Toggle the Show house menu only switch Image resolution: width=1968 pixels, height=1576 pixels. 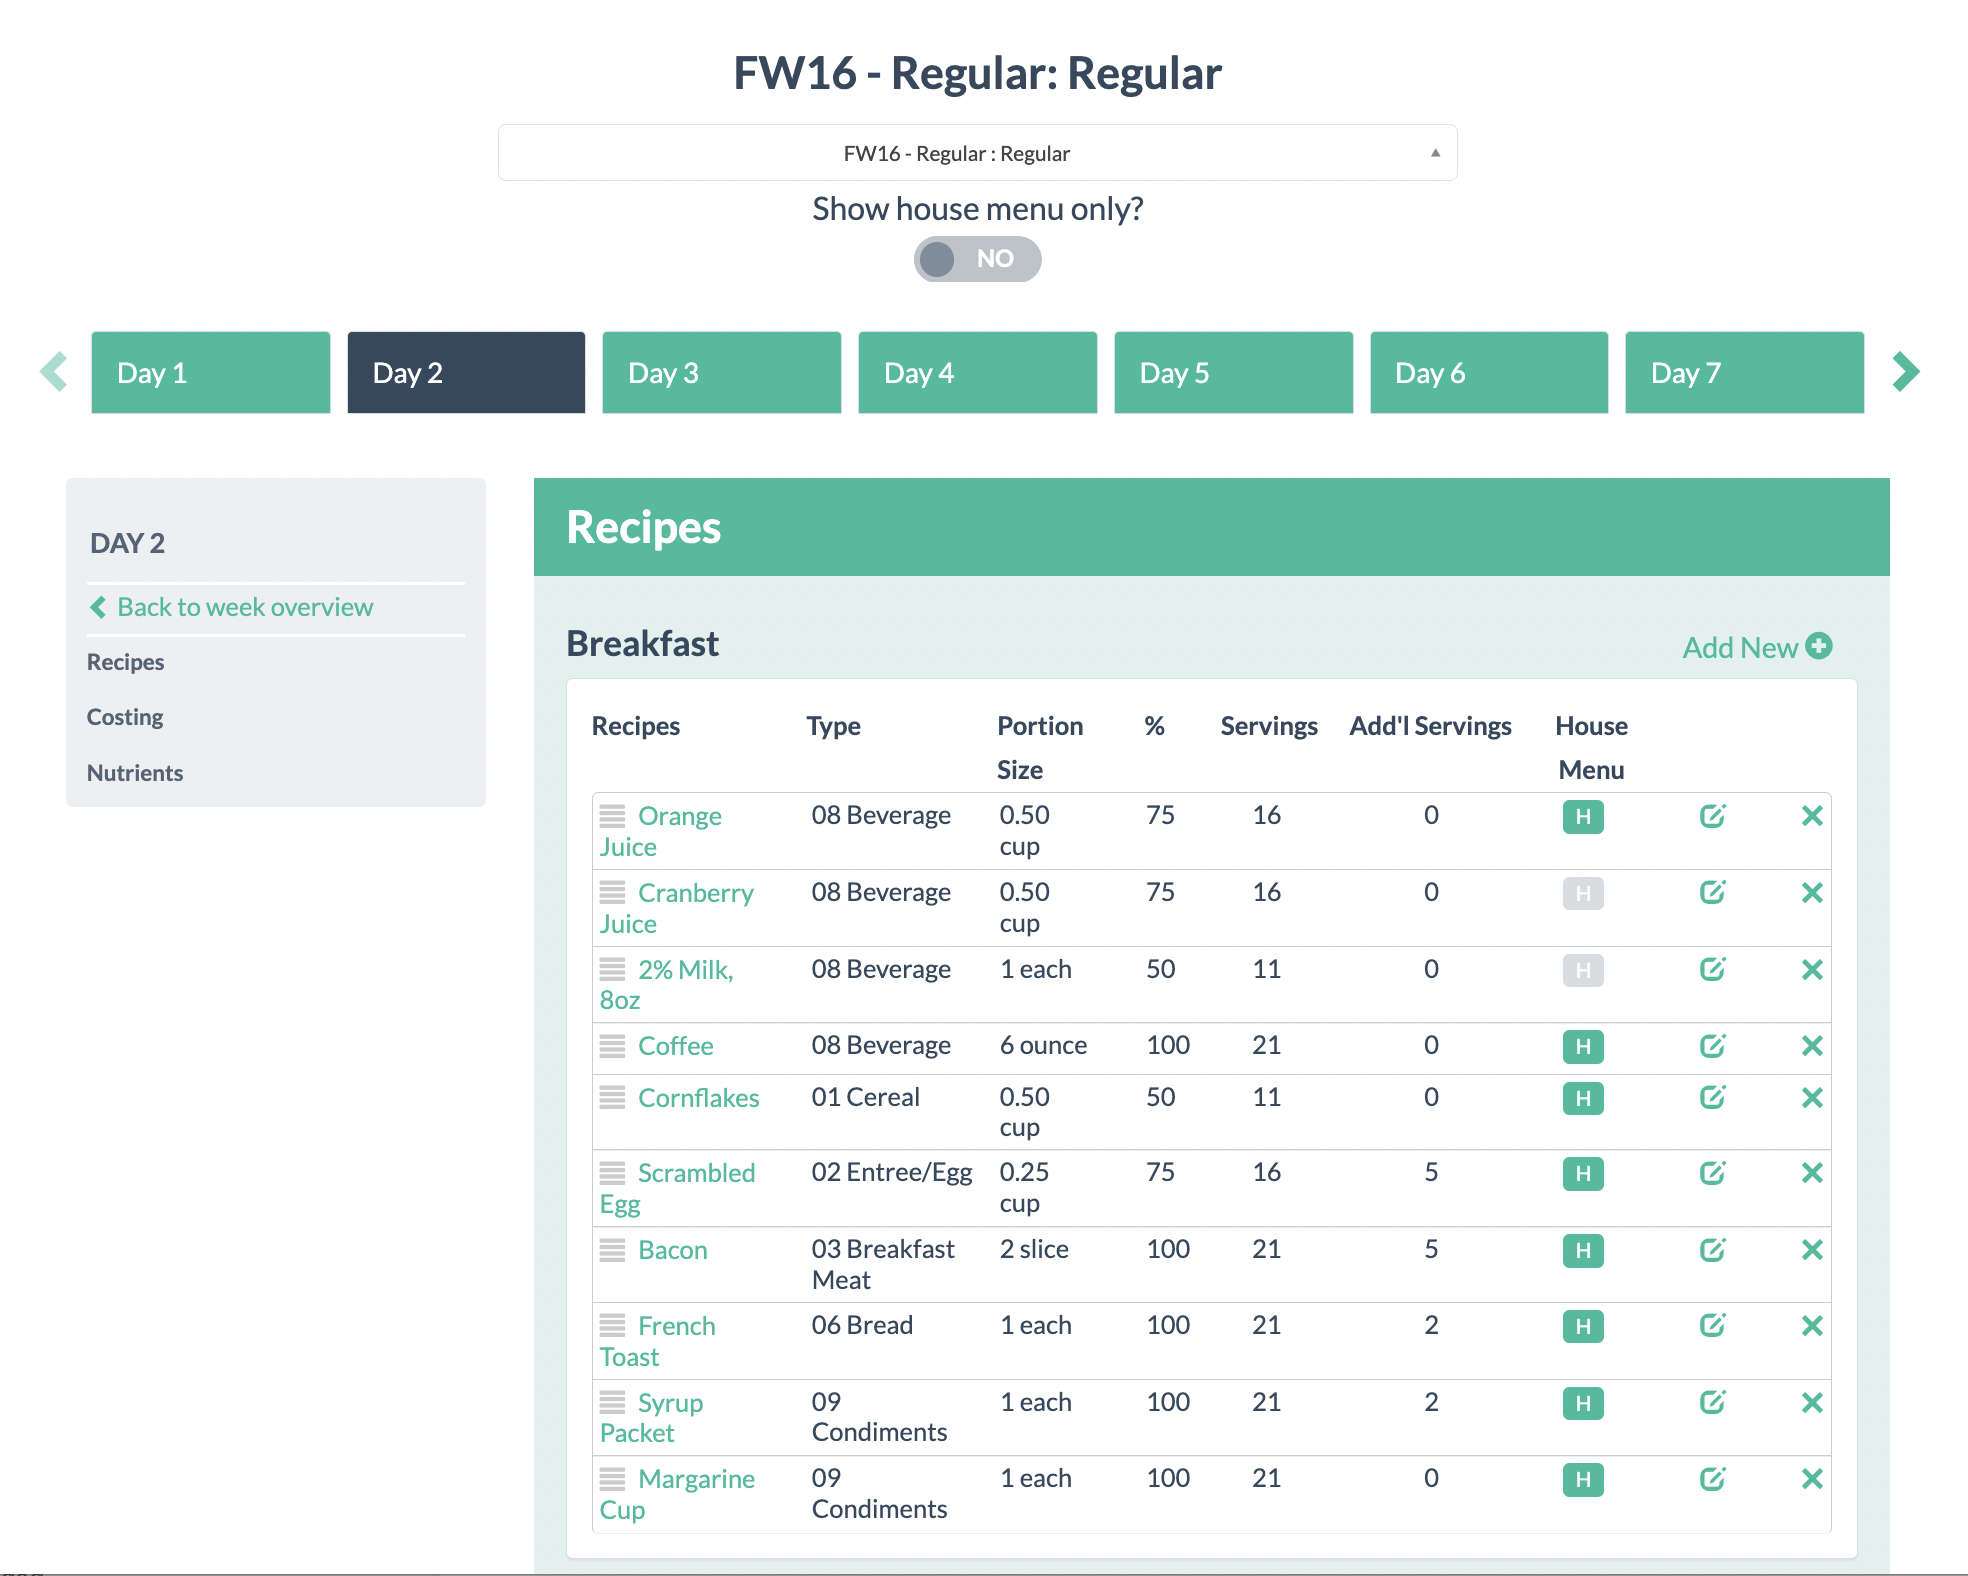click(977, 259)
